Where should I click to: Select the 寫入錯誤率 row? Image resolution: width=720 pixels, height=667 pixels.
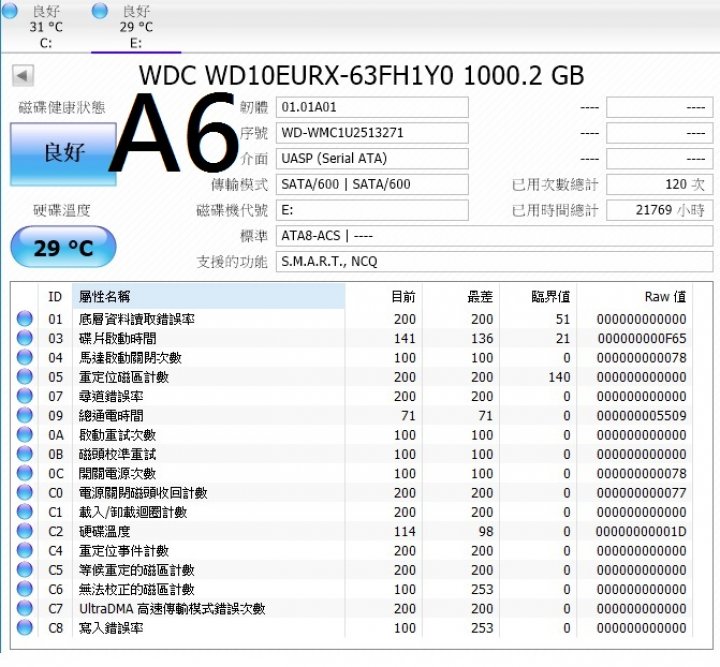pyautogui.click(x=352, y=627)
